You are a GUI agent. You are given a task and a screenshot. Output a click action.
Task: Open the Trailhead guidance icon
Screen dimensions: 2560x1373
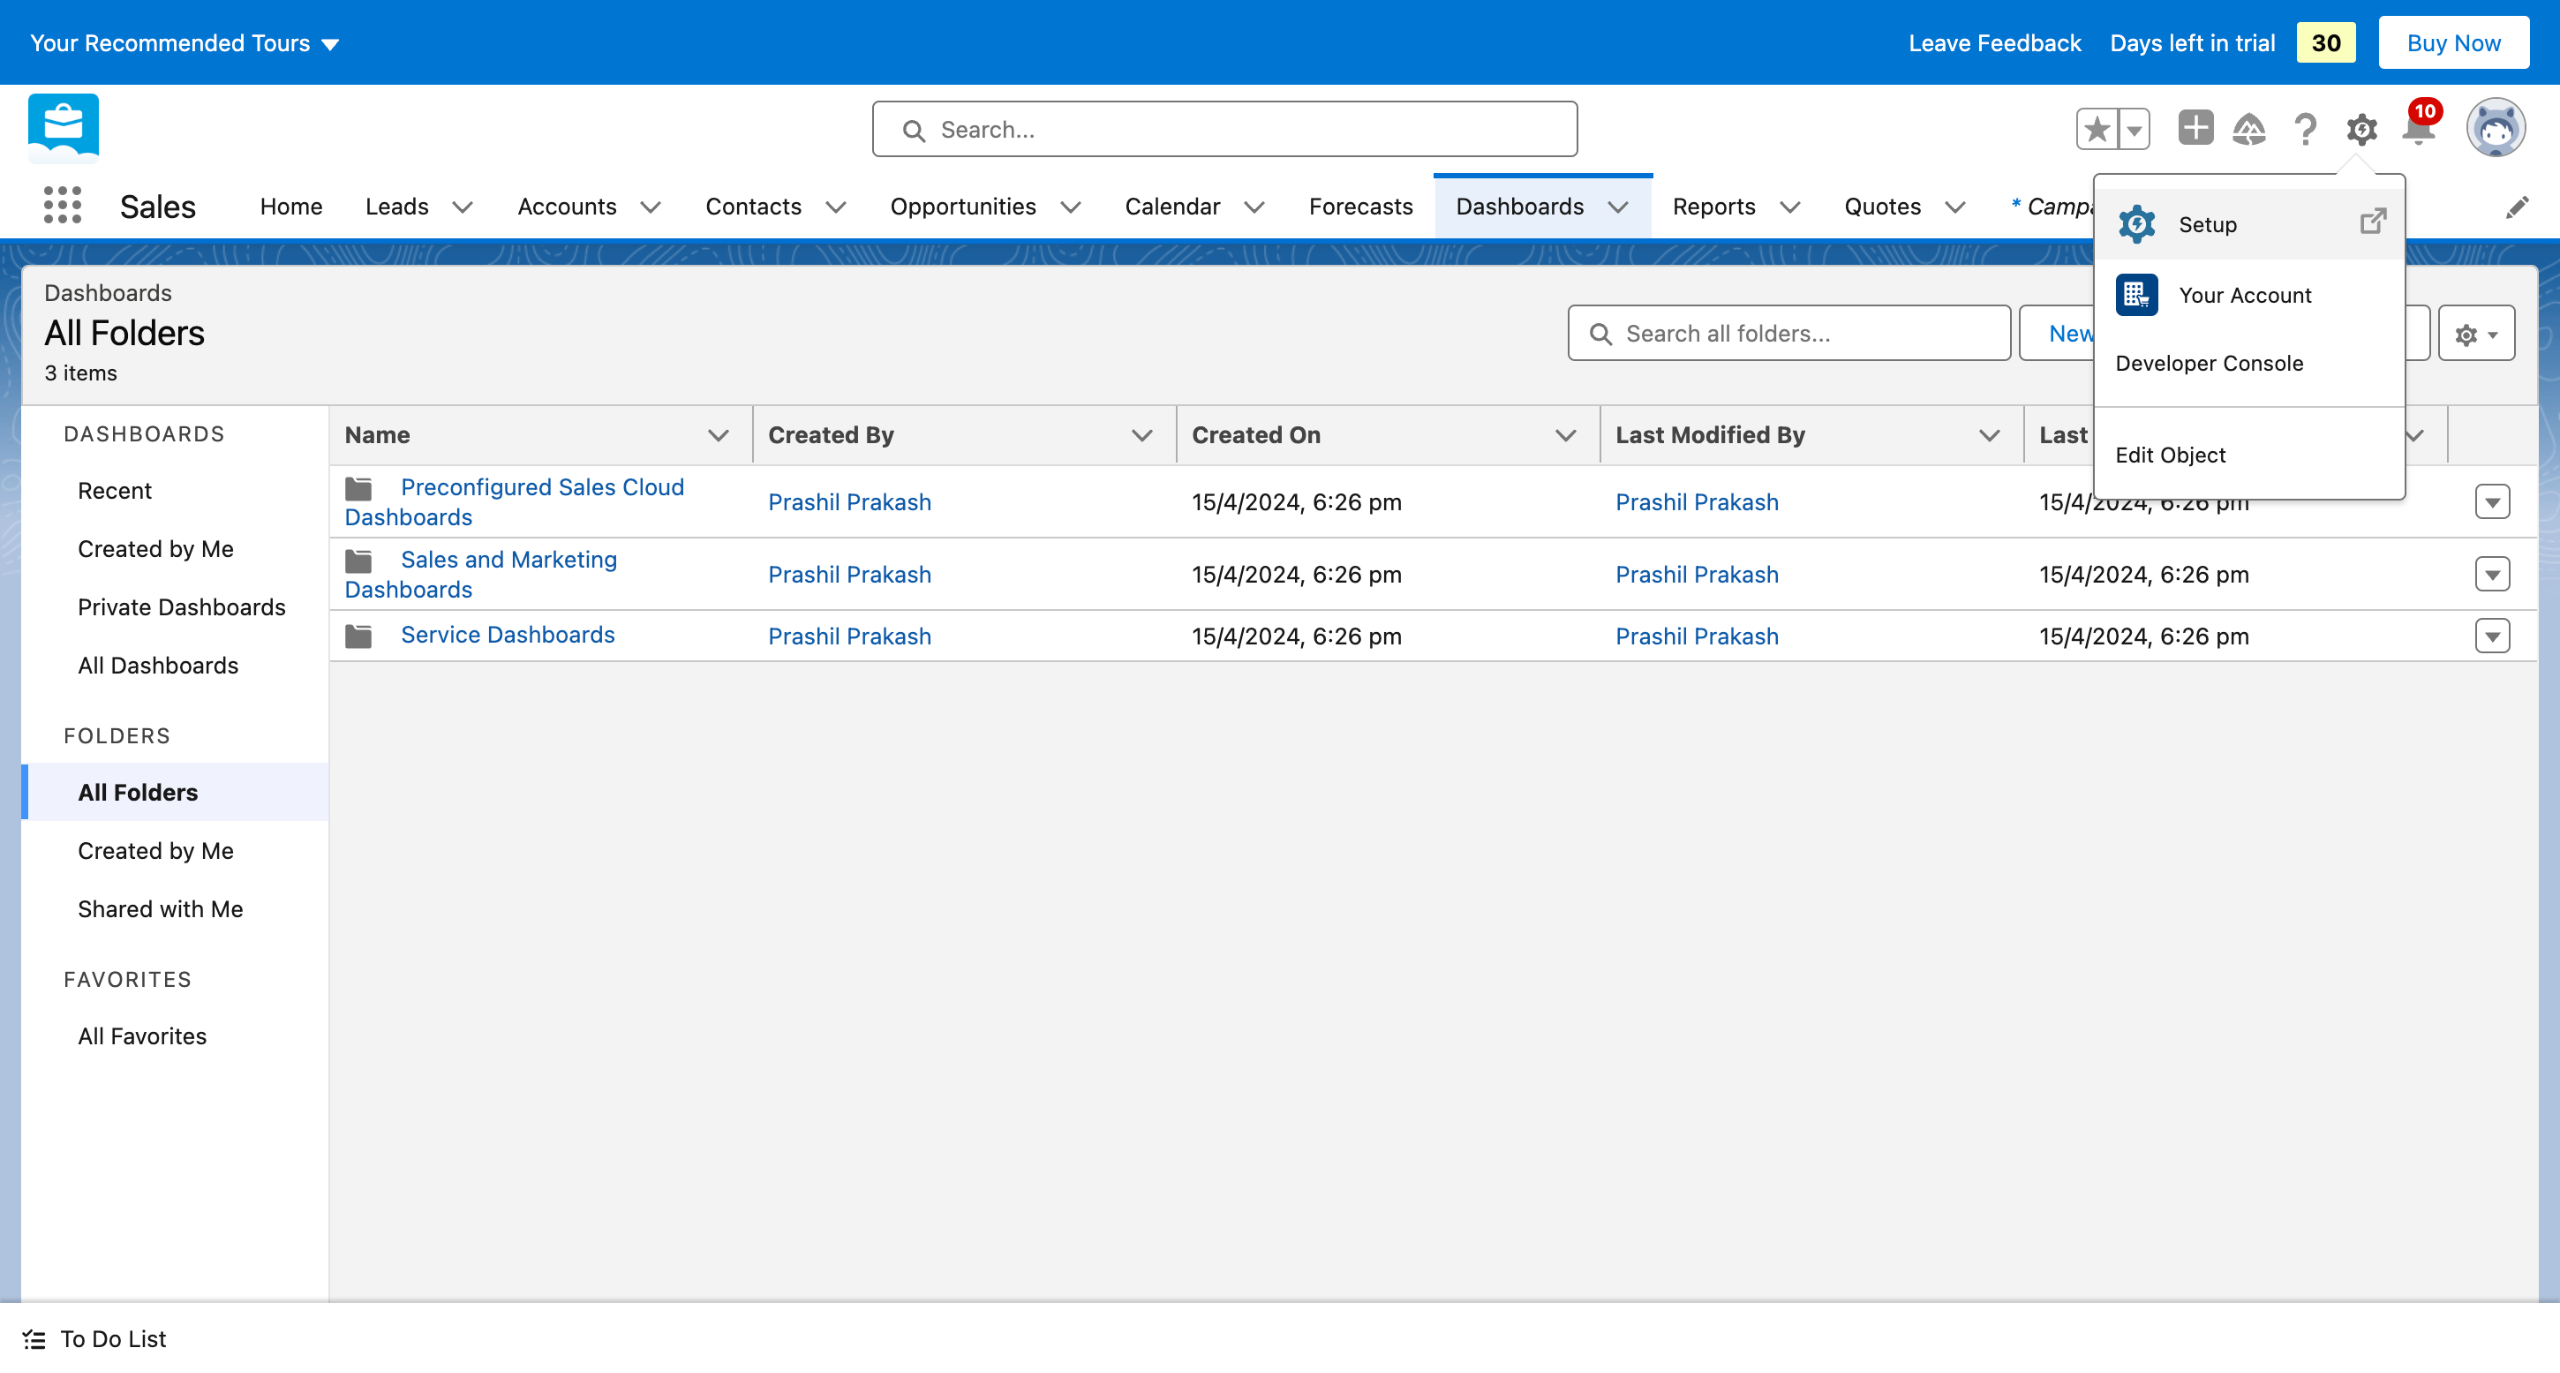tap(2249, 129)
